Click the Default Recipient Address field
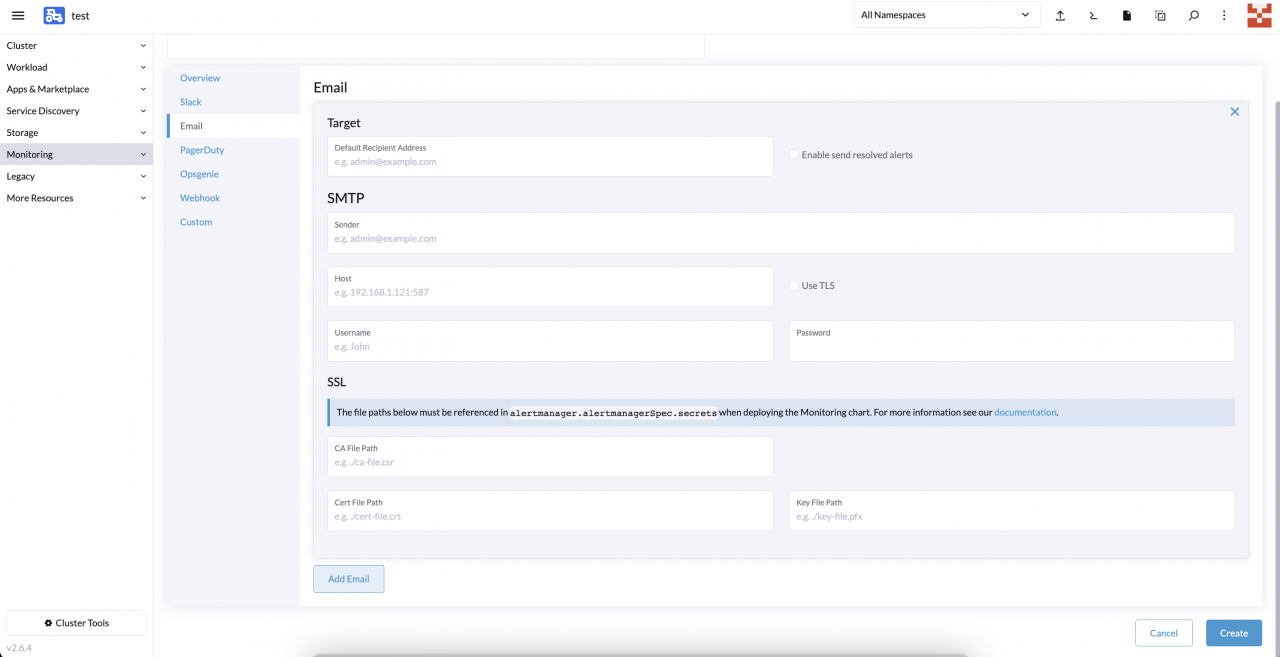This screenshot has height=657, width=1280. tap(550, 161)
